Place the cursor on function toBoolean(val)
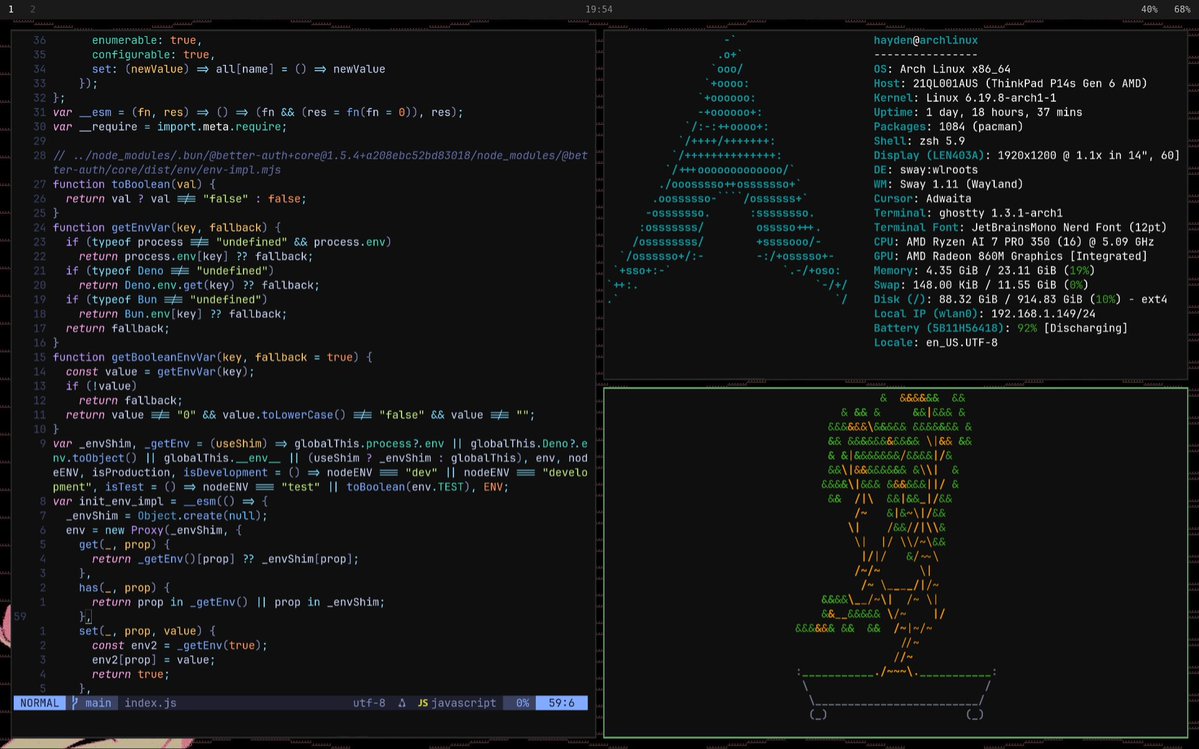 click(x=134, y=184)
